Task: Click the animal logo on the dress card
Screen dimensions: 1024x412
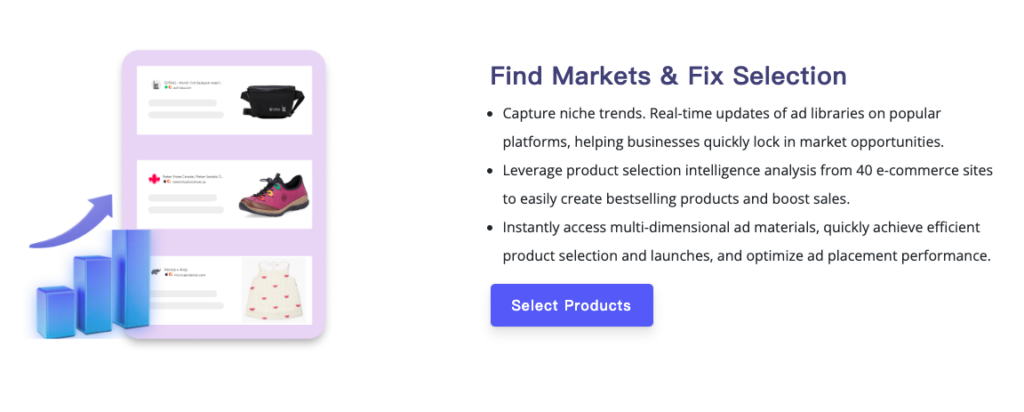Action: [x=155, y=271]
